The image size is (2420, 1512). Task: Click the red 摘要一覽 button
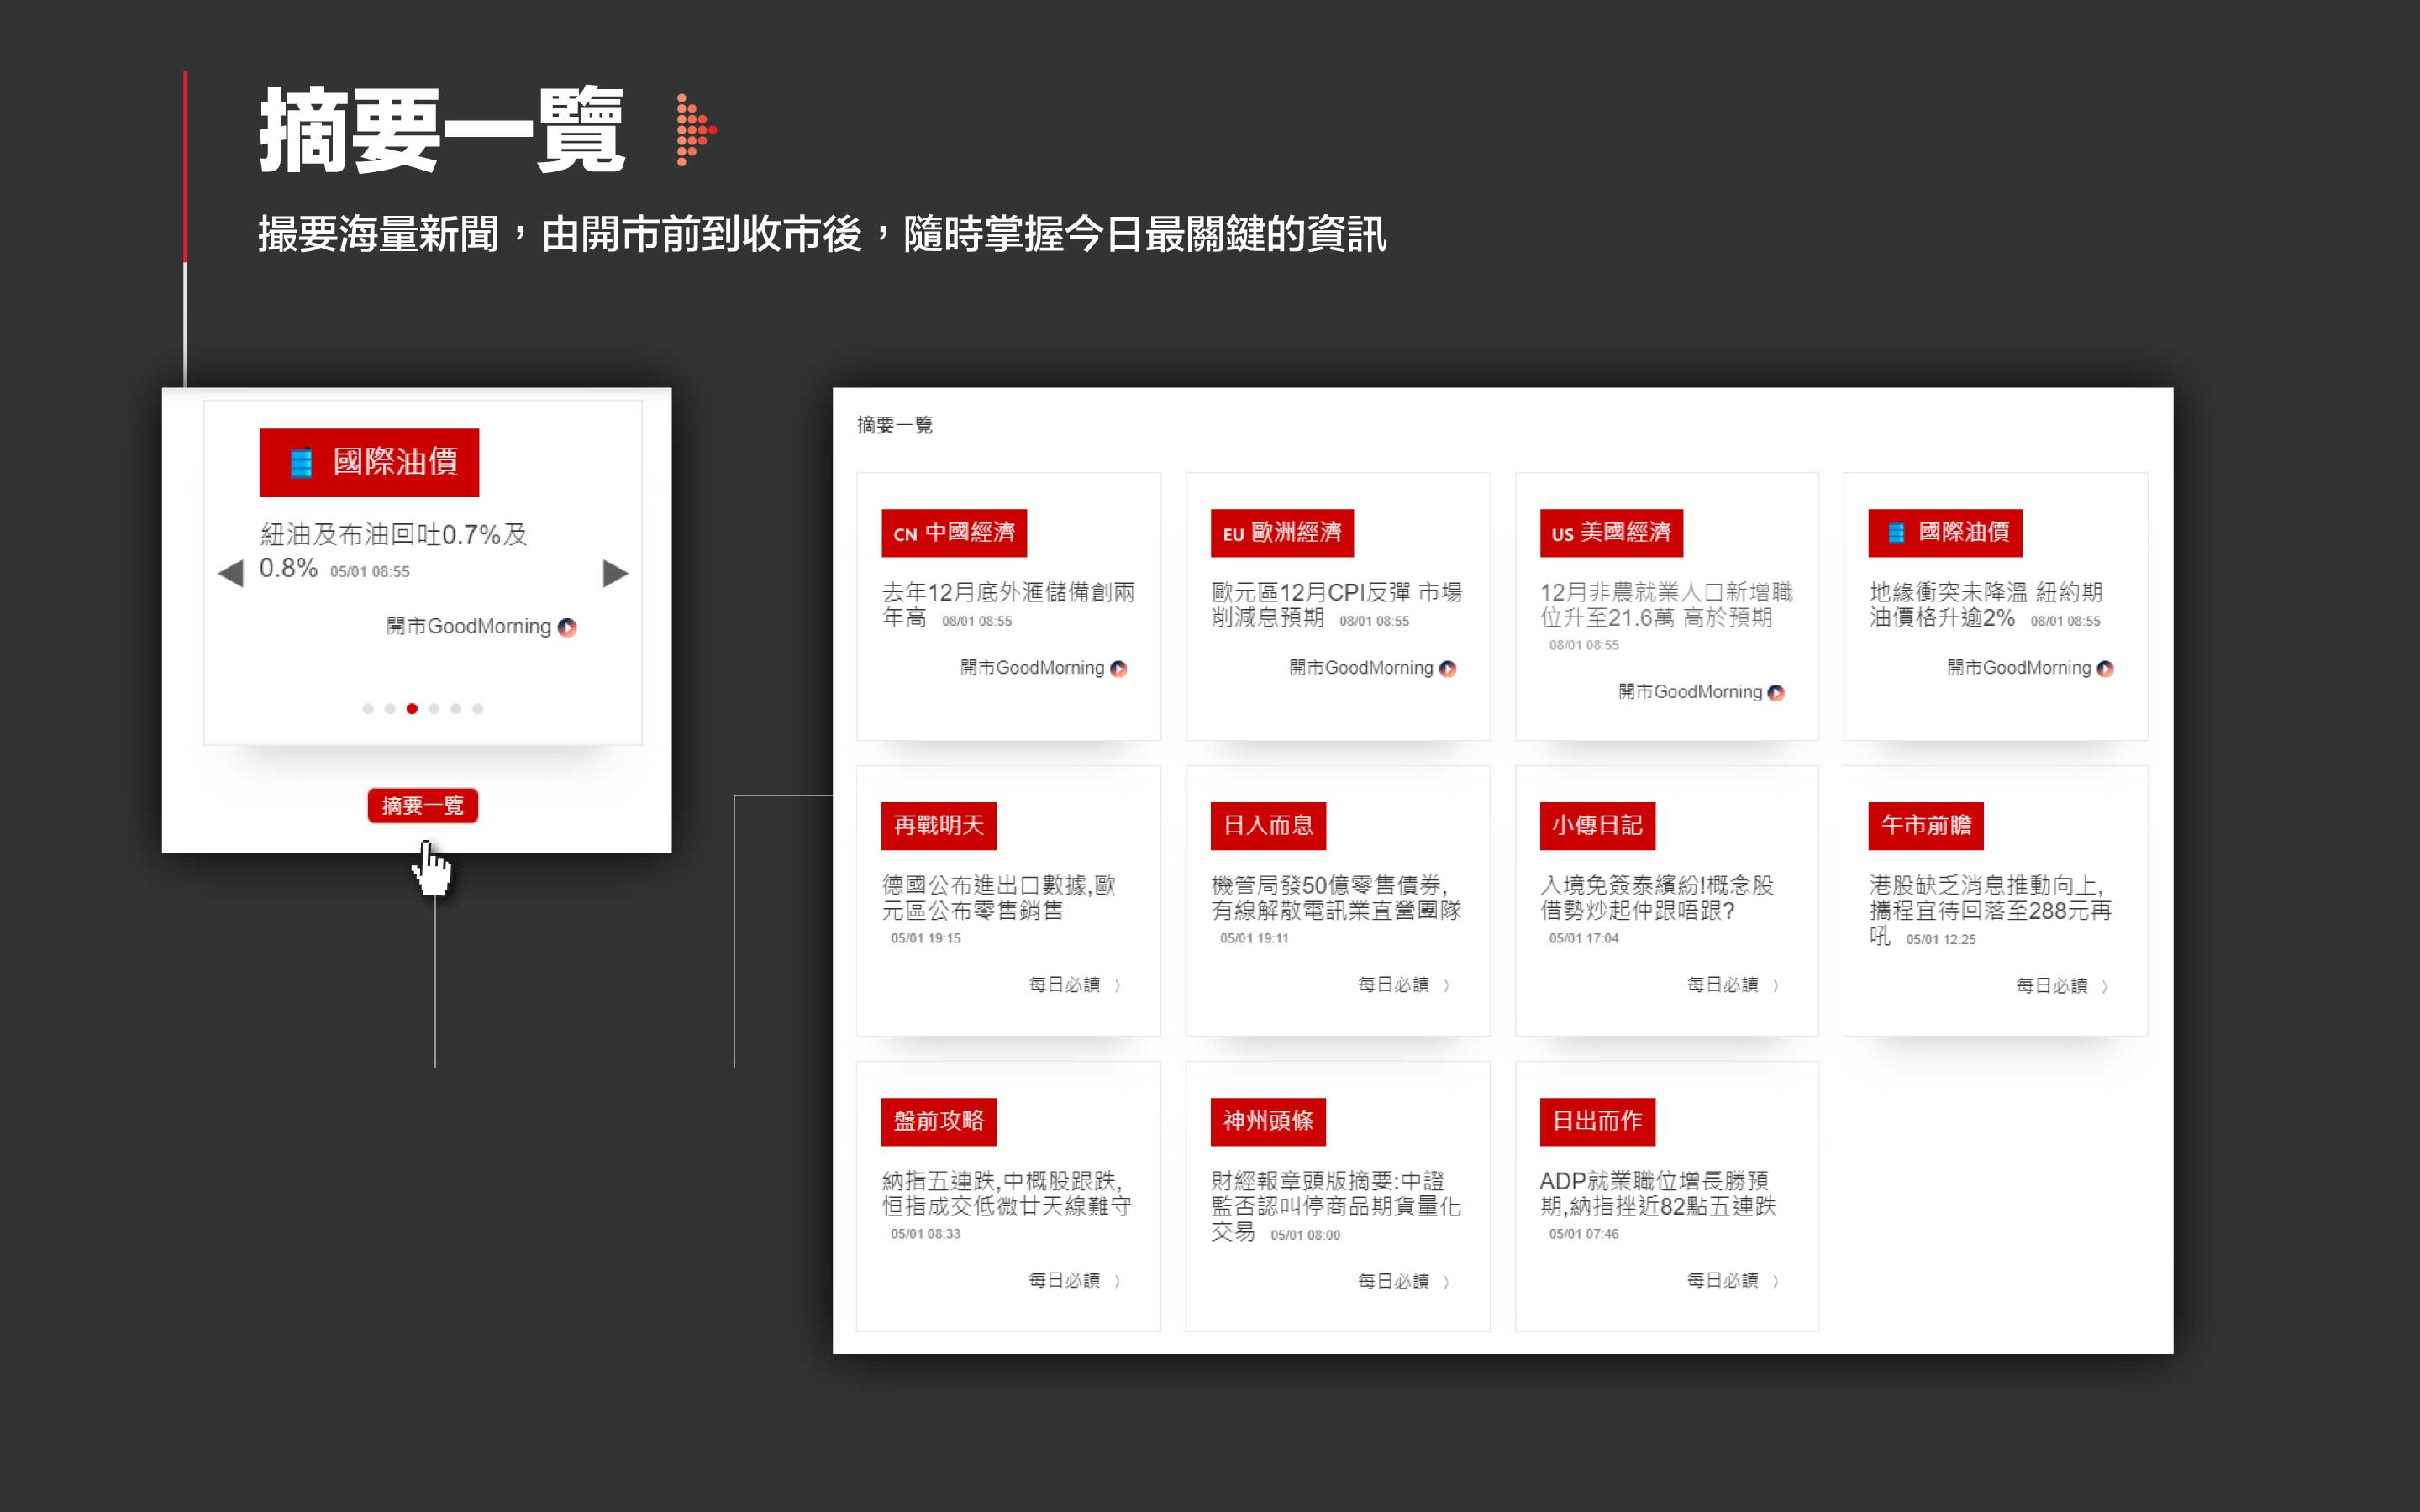tap(422, 806)
